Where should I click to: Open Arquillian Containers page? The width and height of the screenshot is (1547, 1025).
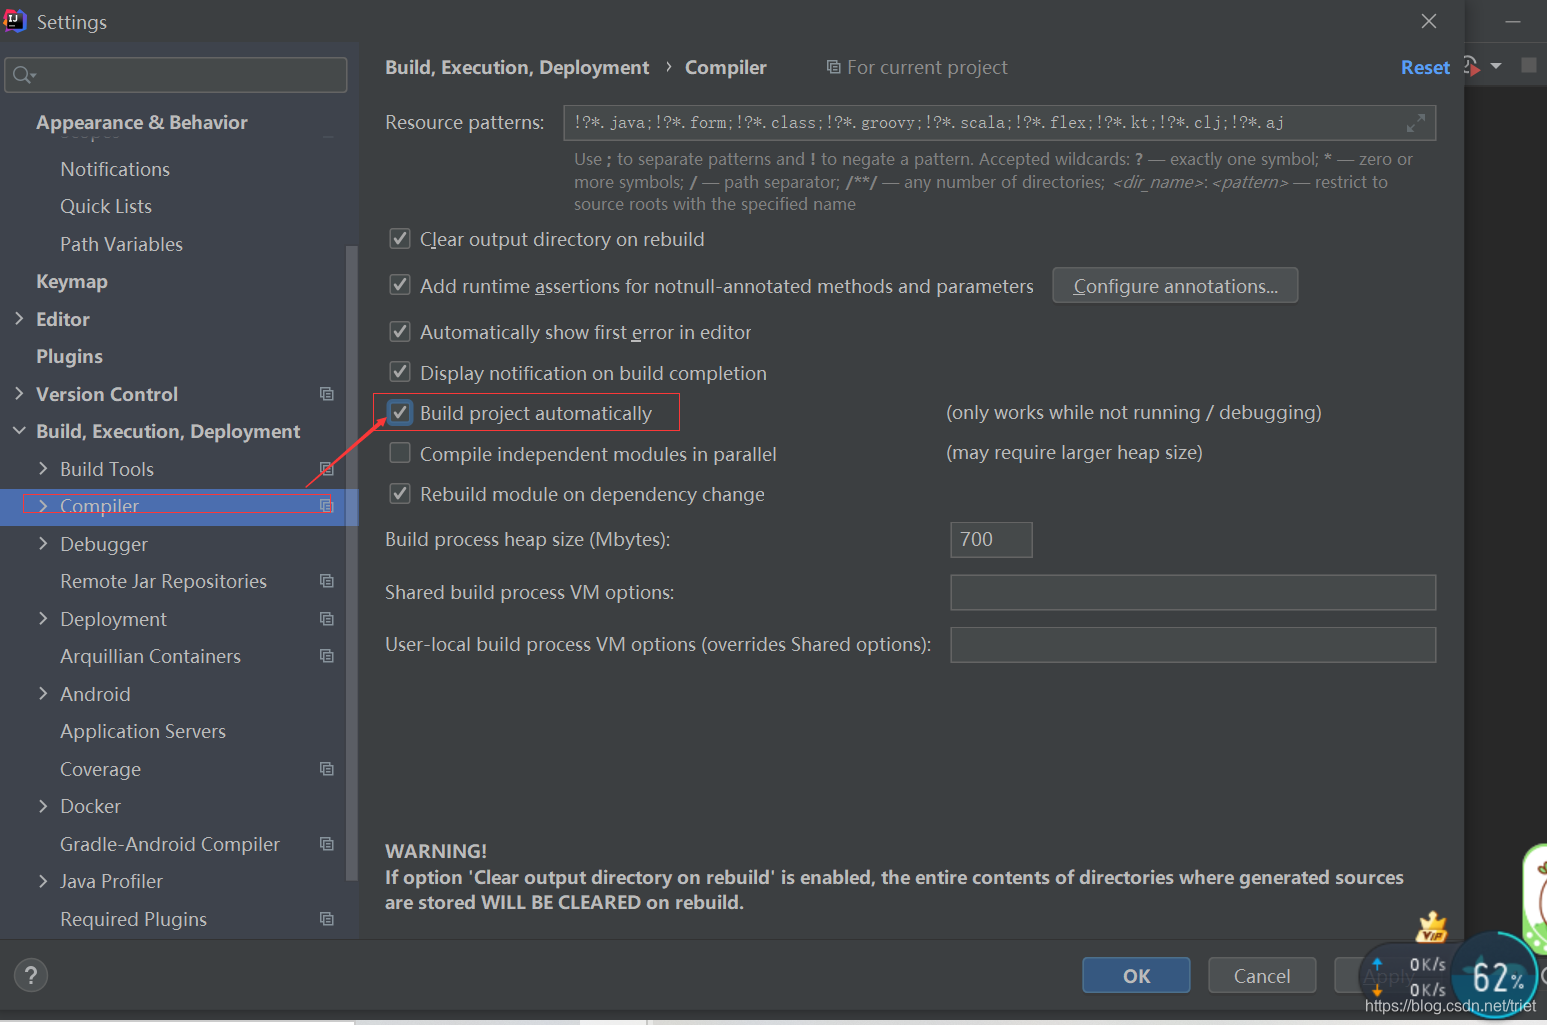click(x=150, y=656)
